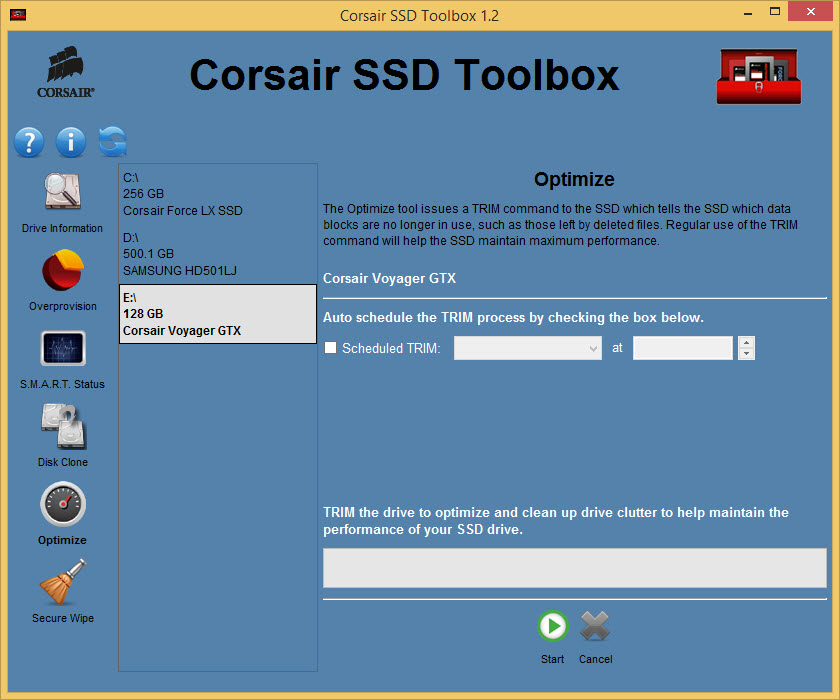The width and height of the screenshot is (840, 700).
Task: Click the Overprovision label
Action: click(63, 306)
